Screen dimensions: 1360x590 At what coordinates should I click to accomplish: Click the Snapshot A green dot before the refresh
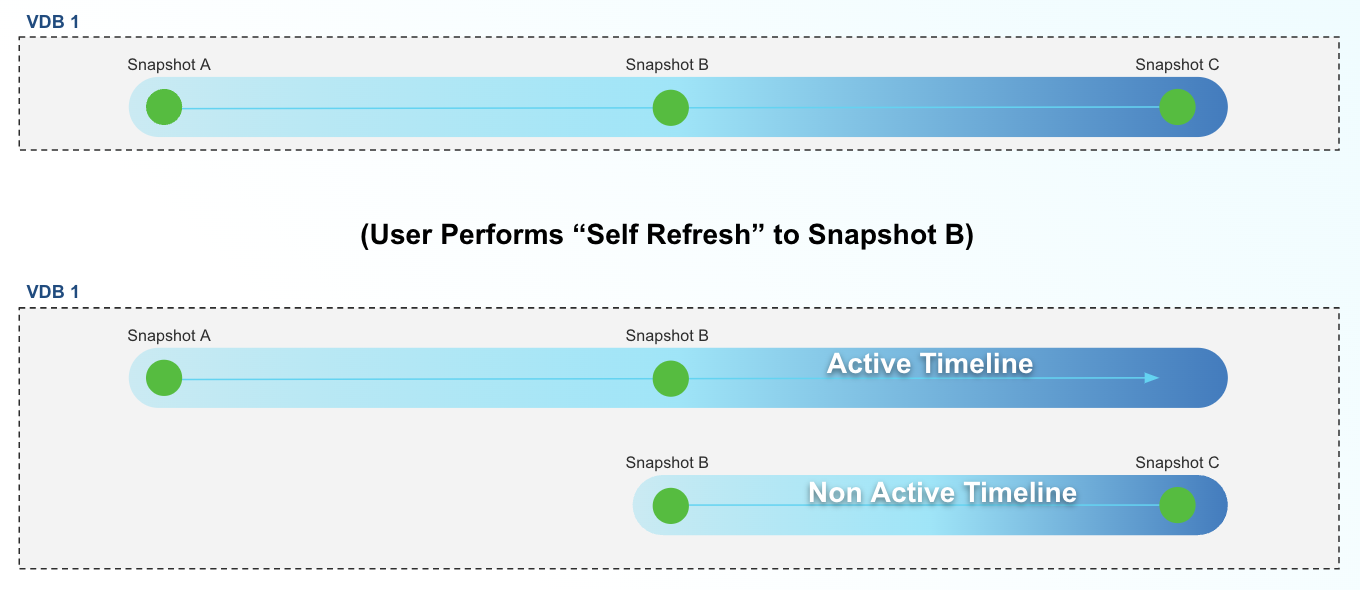164,107
